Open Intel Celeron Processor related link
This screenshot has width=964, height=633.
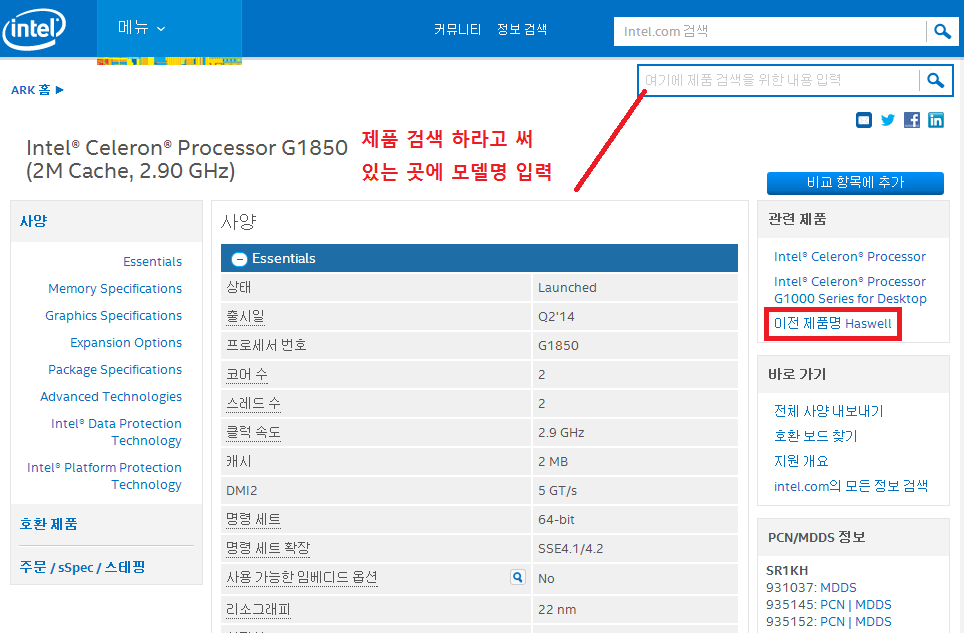[x=850, y=257]
